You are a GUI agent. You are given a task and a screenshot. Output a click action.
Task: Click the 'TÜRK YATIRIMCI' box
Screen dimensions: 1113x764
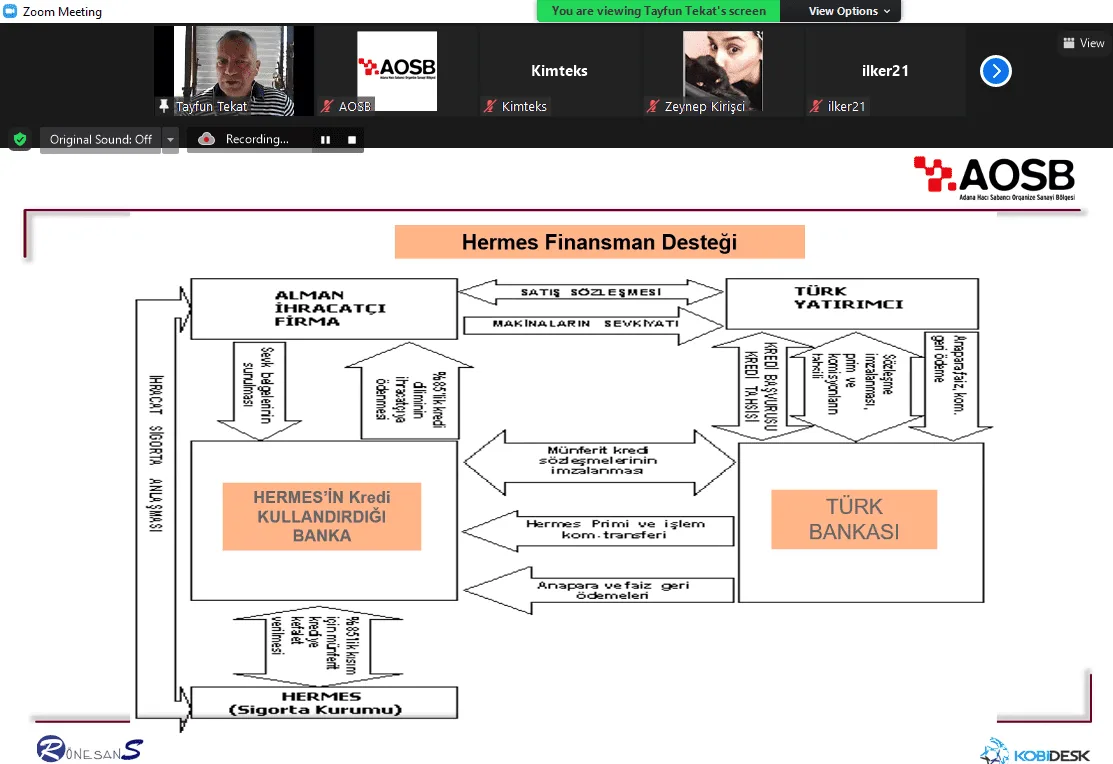pyautogui.click(x=852, y=303)
